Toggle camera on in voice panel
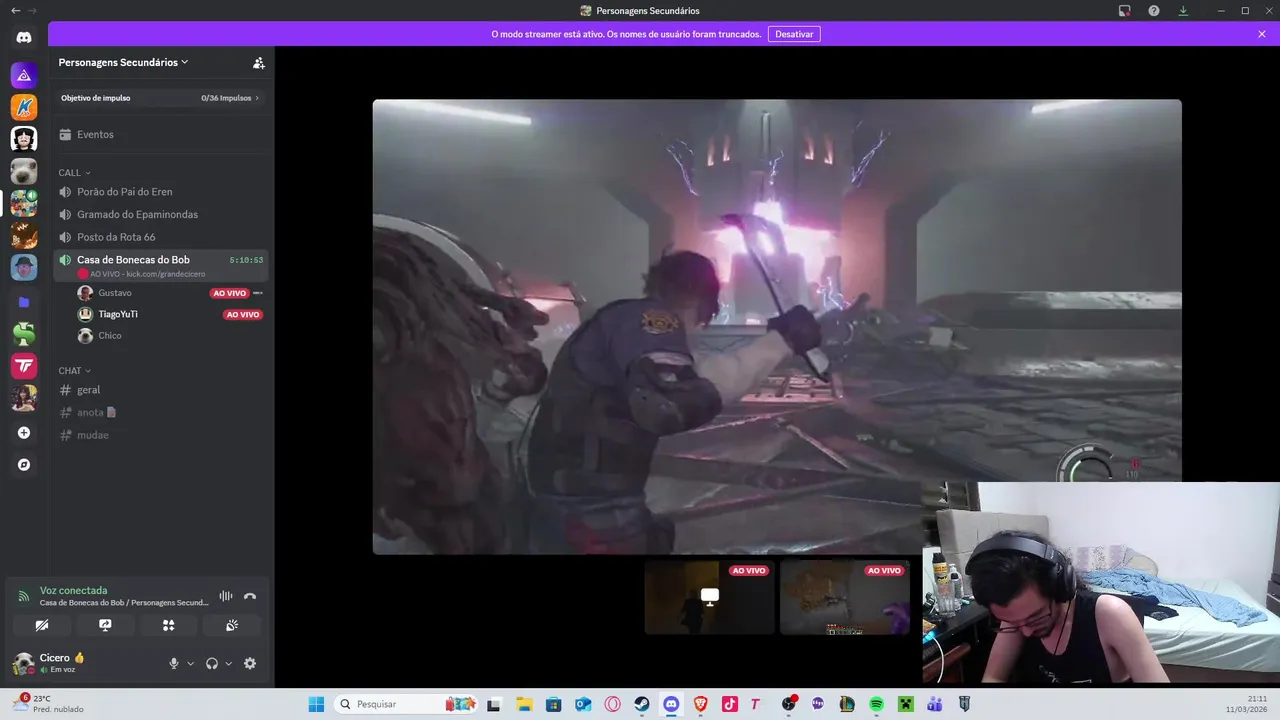The image size is (1280, 720). pyautogui.click(x=42, y=625)
